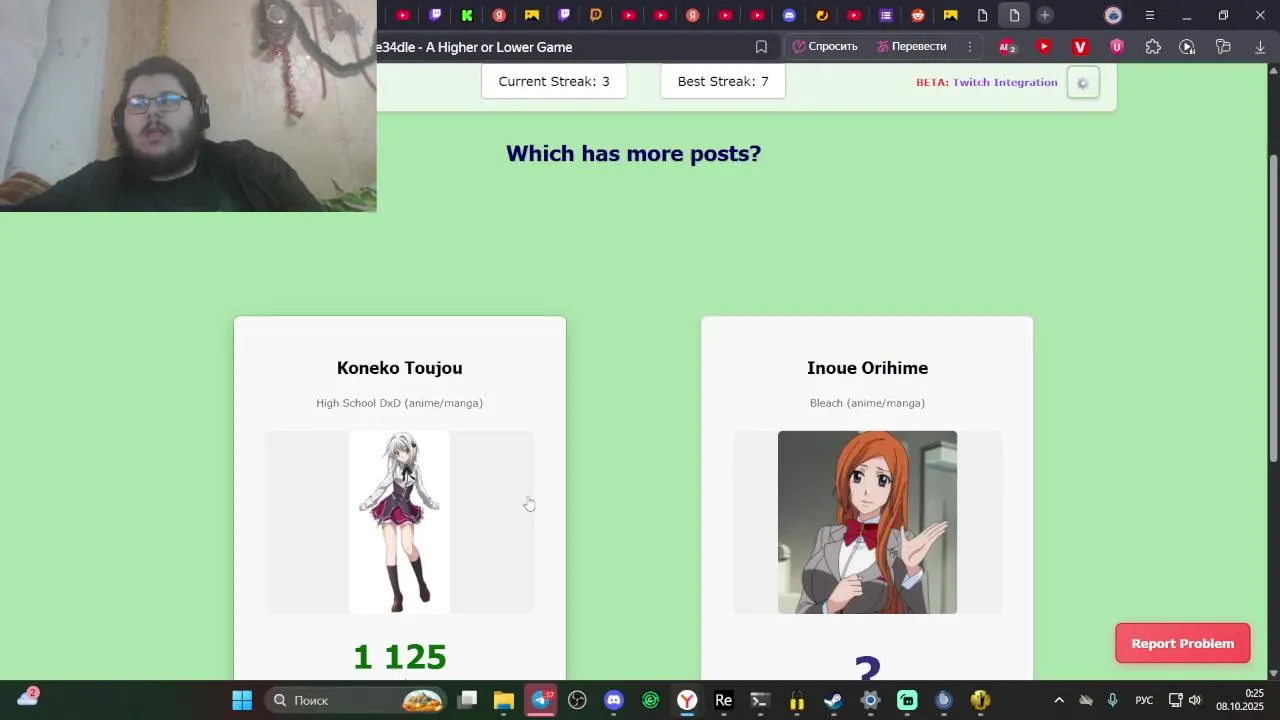The width and height of the screenshot is (1280, 720).
Task: Click the taskbar Поиск search box
Action: click(x=357, y=700)
